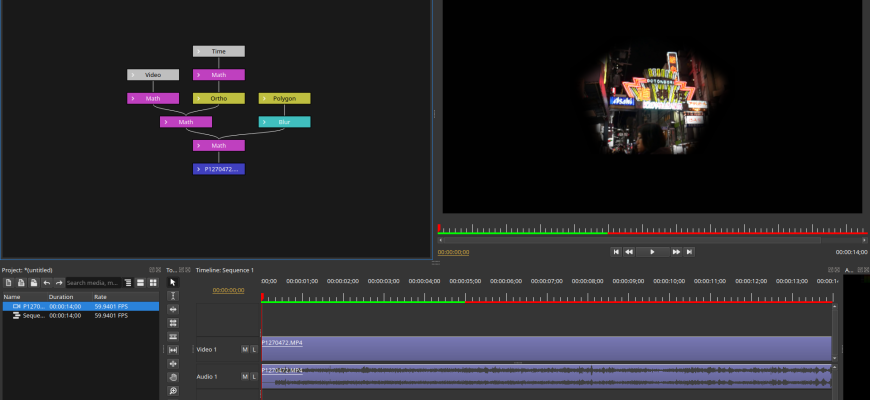This screenshot has width=870, height=400.
Task: Click the viewer duration 00:00:14;00
Action: [851, 252]
